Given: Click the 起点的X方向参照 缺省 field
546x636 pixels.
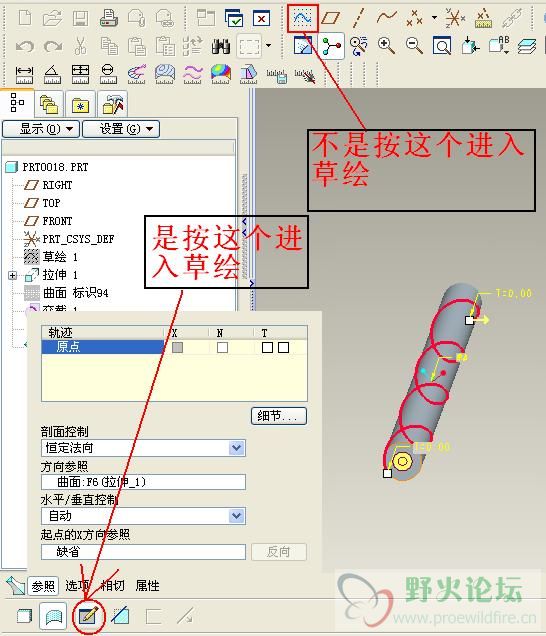Looking at the screenshot, I should coord(144,552).
